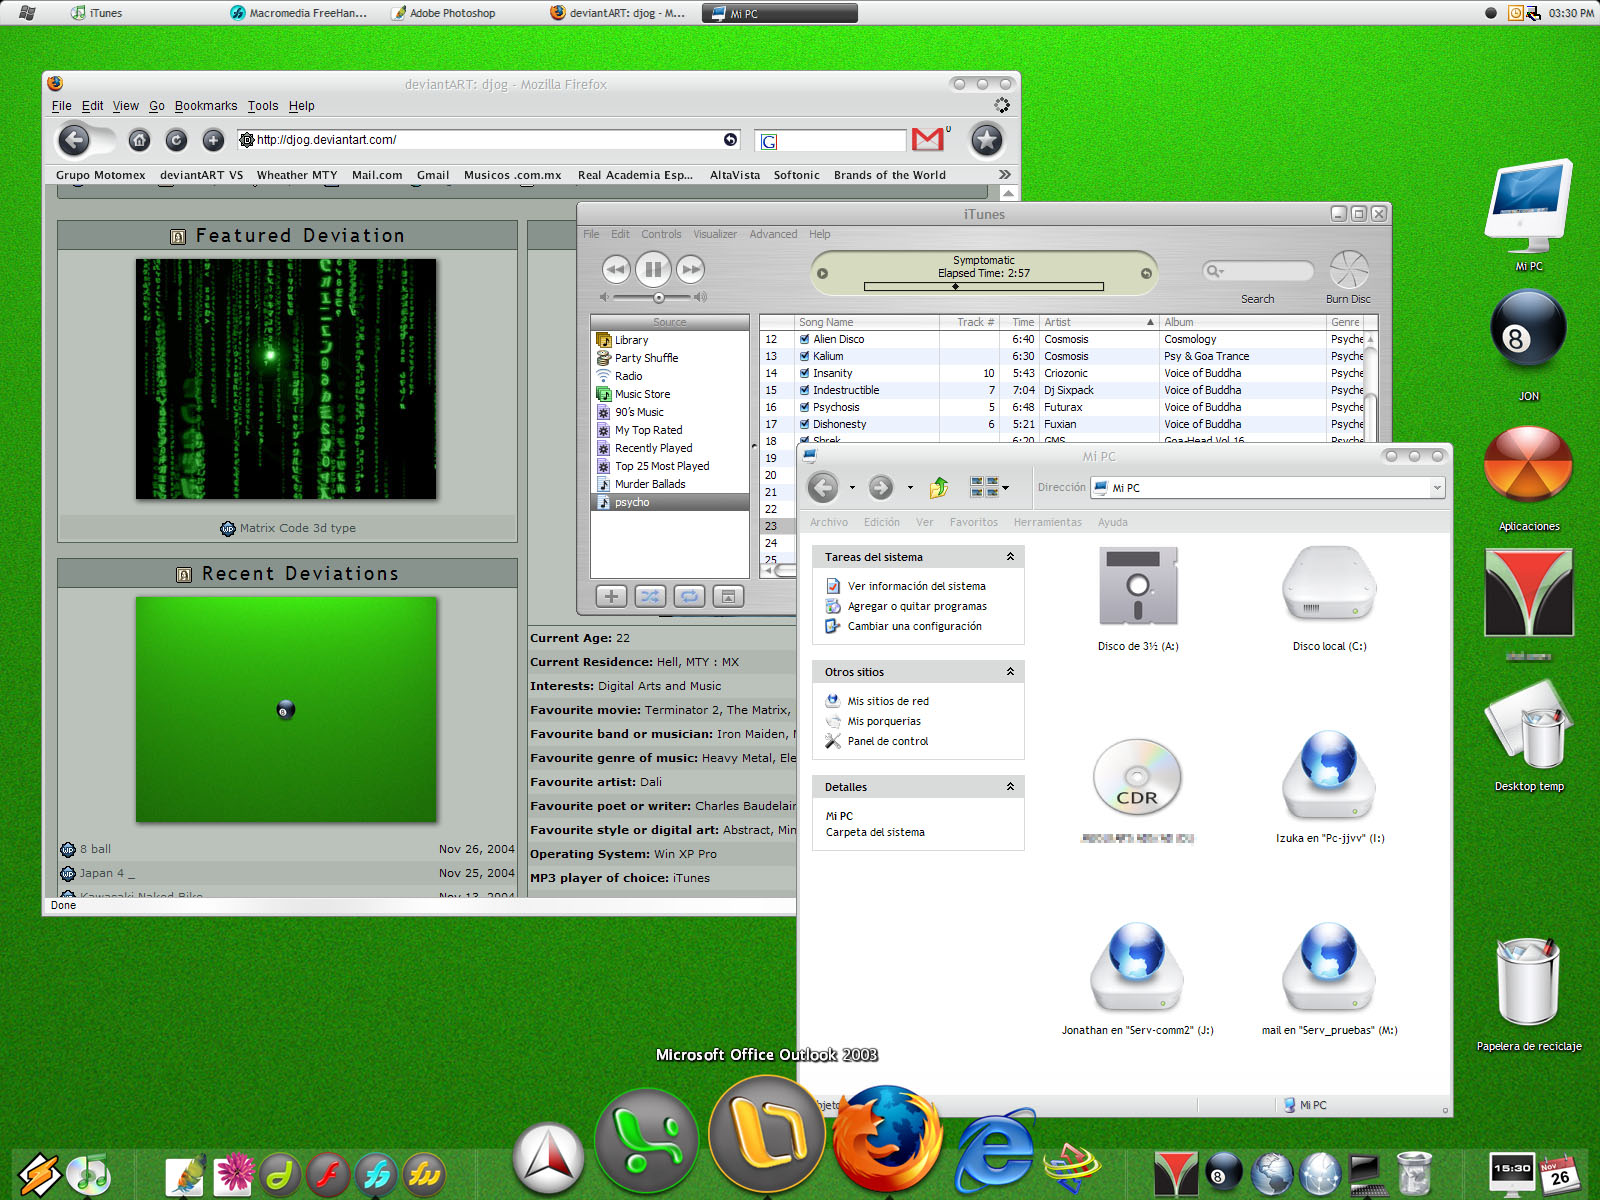Viewport: 1600px width, 1200px height.
Task: Go back in Mi PC window
Action: (823, 488)
